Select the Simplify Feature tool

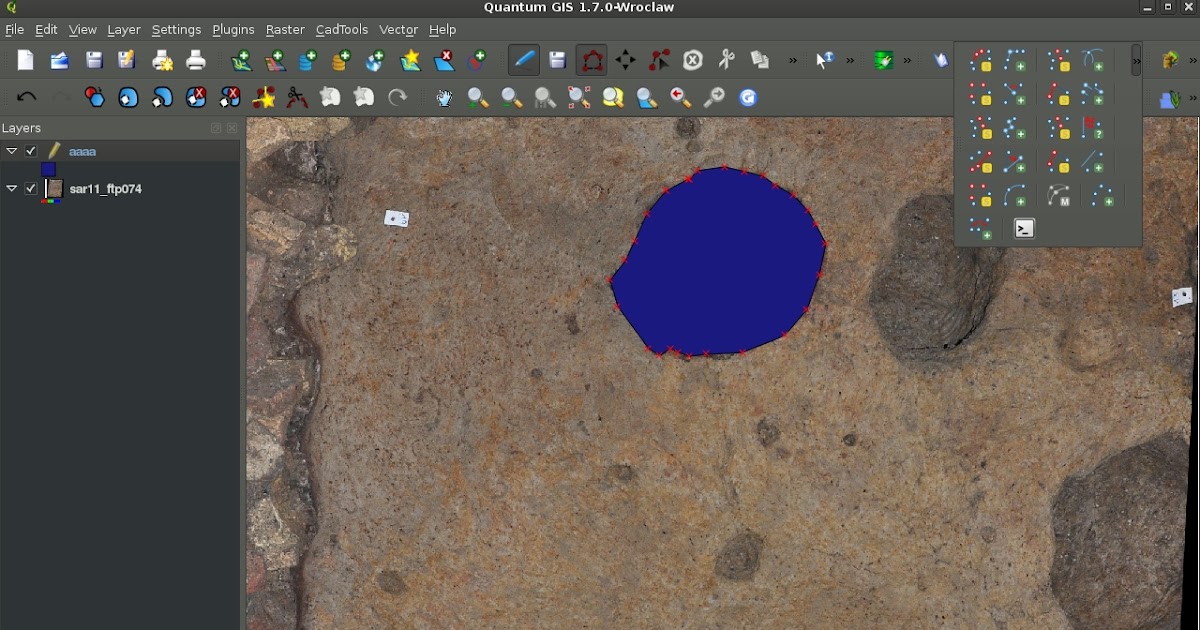pyautogui.click(x=95, y=98)
